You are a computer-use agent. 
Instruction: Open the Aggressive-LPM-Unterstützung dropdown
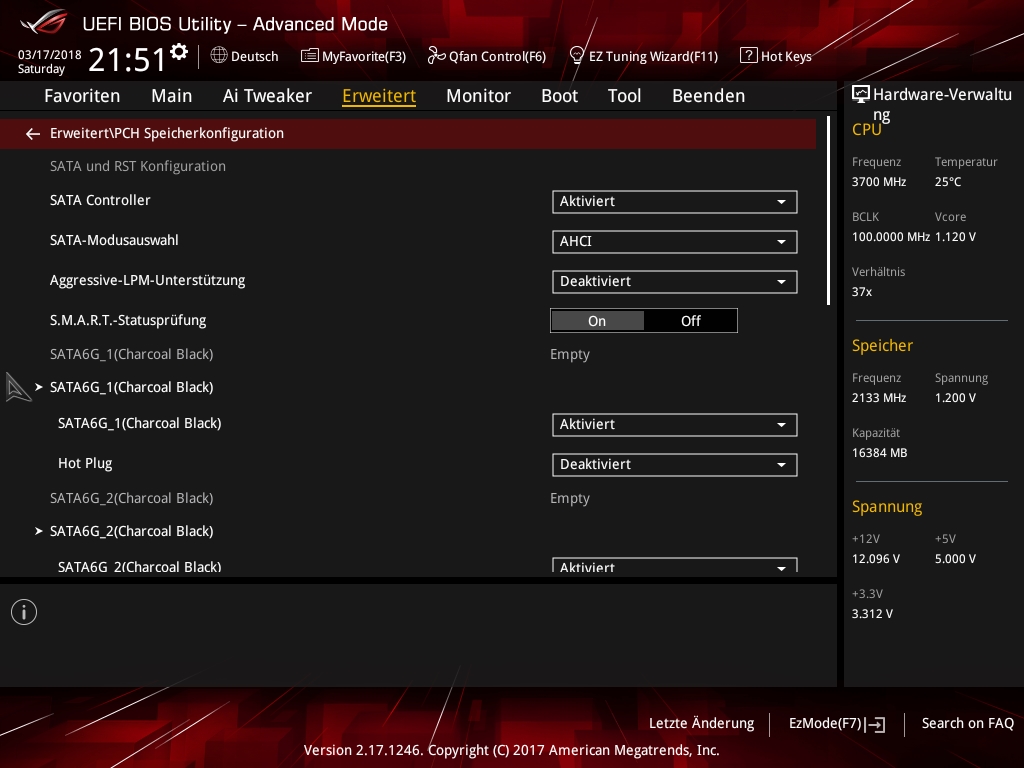pos(675,281)
